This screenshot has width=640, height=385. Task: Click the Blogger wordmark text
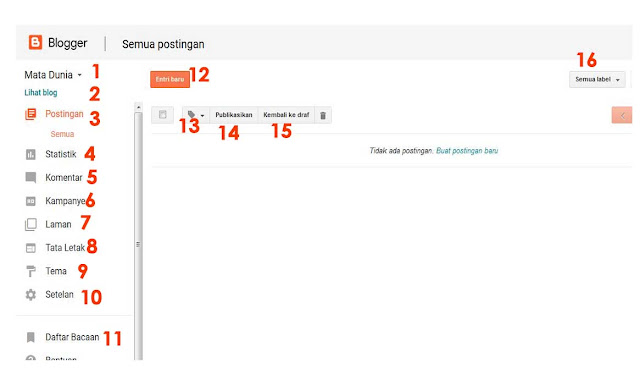(67, 43)
